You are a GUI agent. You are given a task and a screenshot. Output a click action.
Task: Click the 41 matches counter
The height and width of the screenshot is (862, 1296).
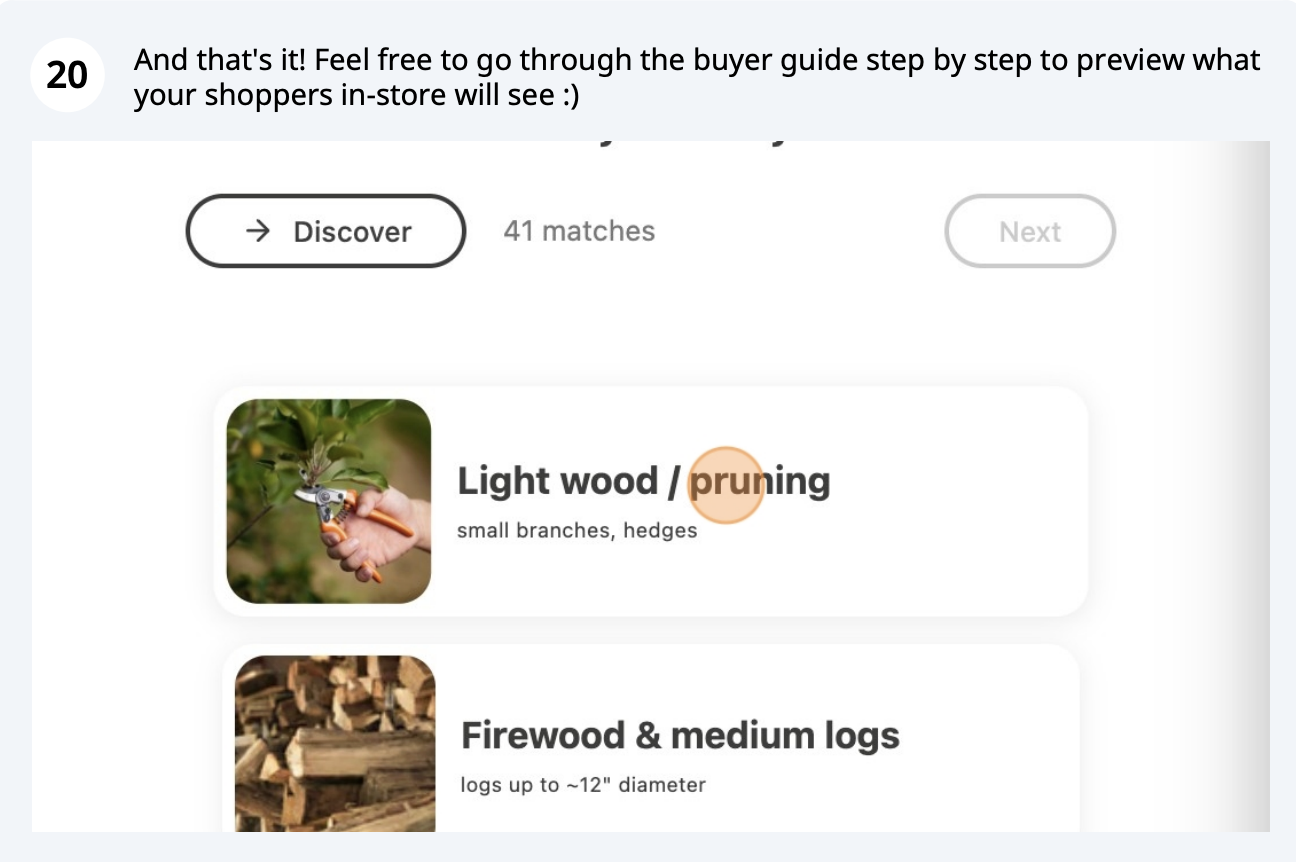tap(579, 231)
